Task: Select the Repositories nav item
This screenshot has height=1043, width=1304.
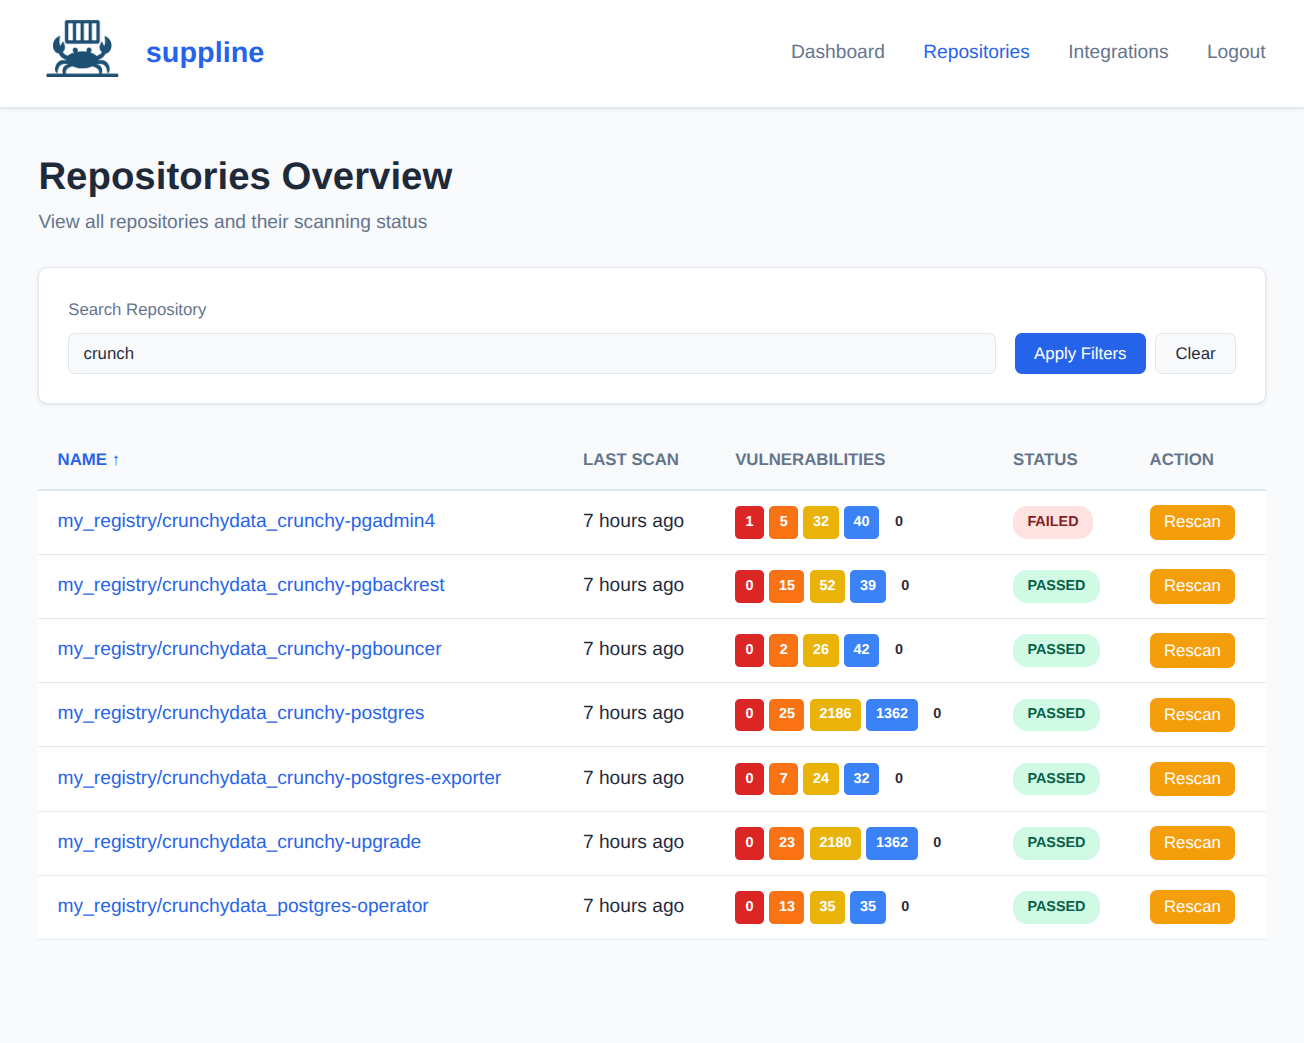Action: [976, 51]
